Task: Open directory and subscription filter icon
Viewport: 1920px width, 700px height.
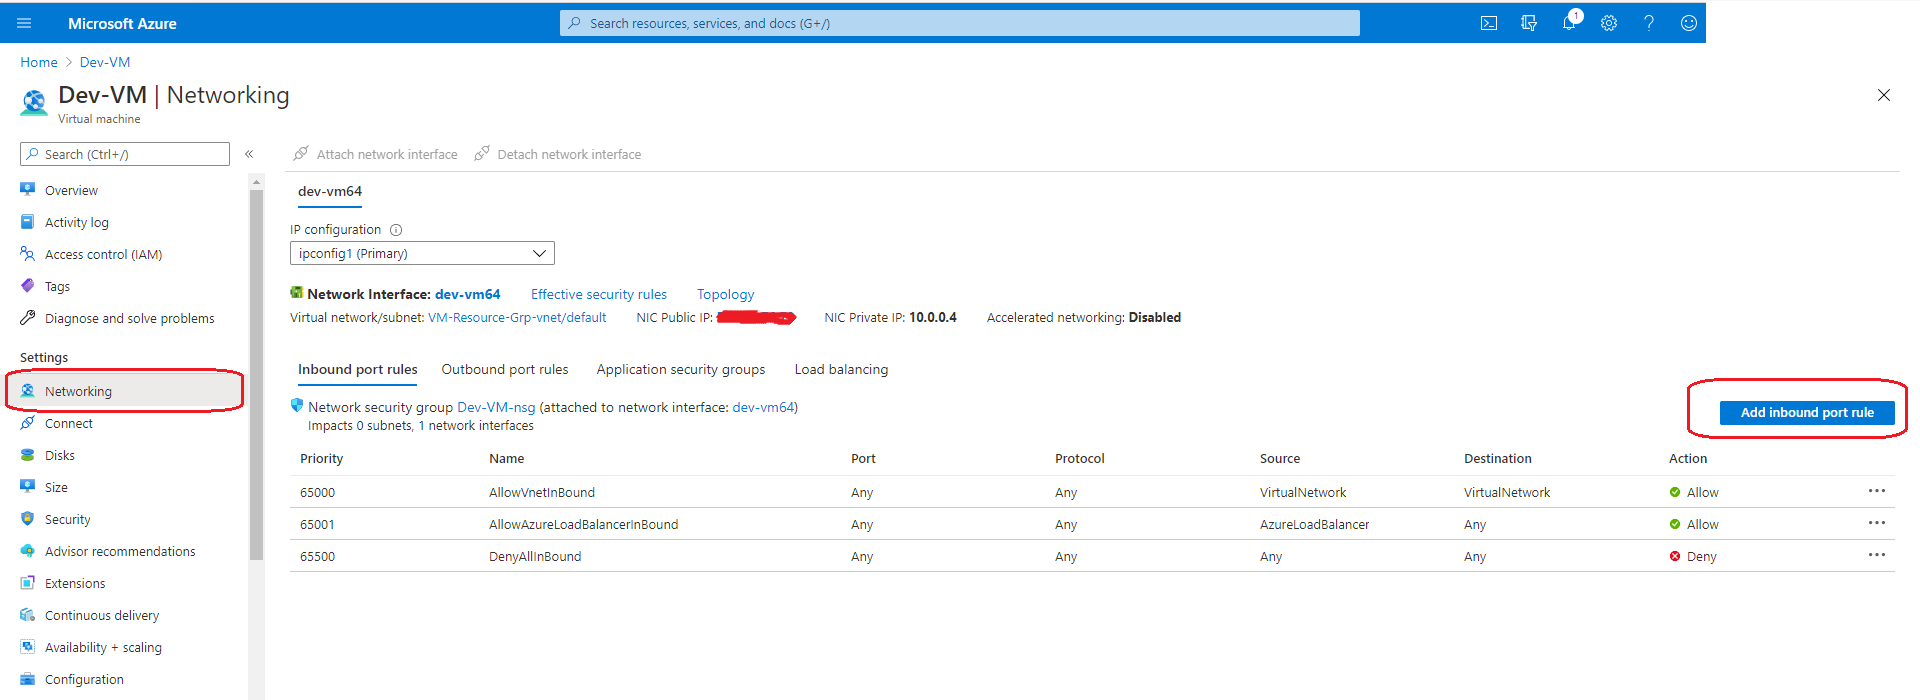Action: click(x=1529, y=23)
